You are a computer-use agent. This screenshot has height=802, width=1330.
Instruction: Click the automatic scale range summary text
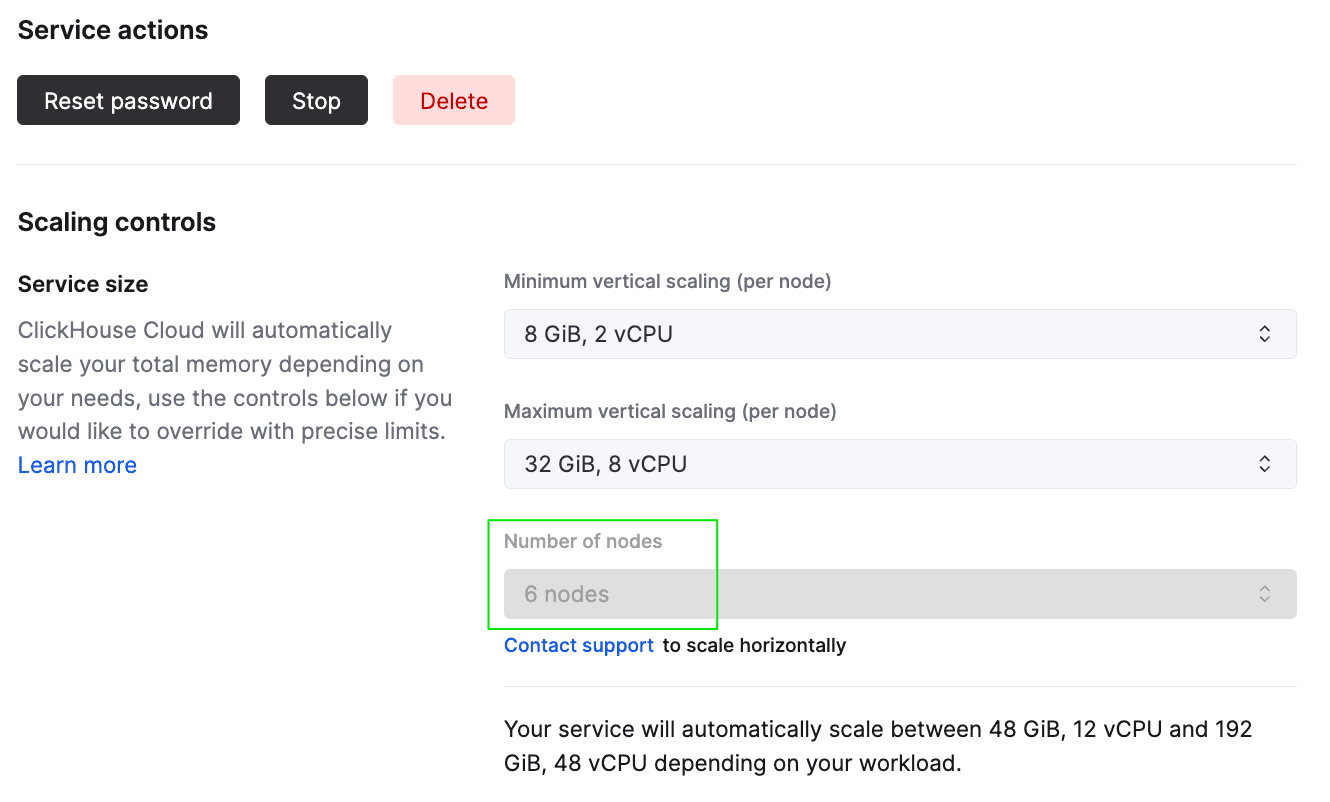tap(878, 746)
